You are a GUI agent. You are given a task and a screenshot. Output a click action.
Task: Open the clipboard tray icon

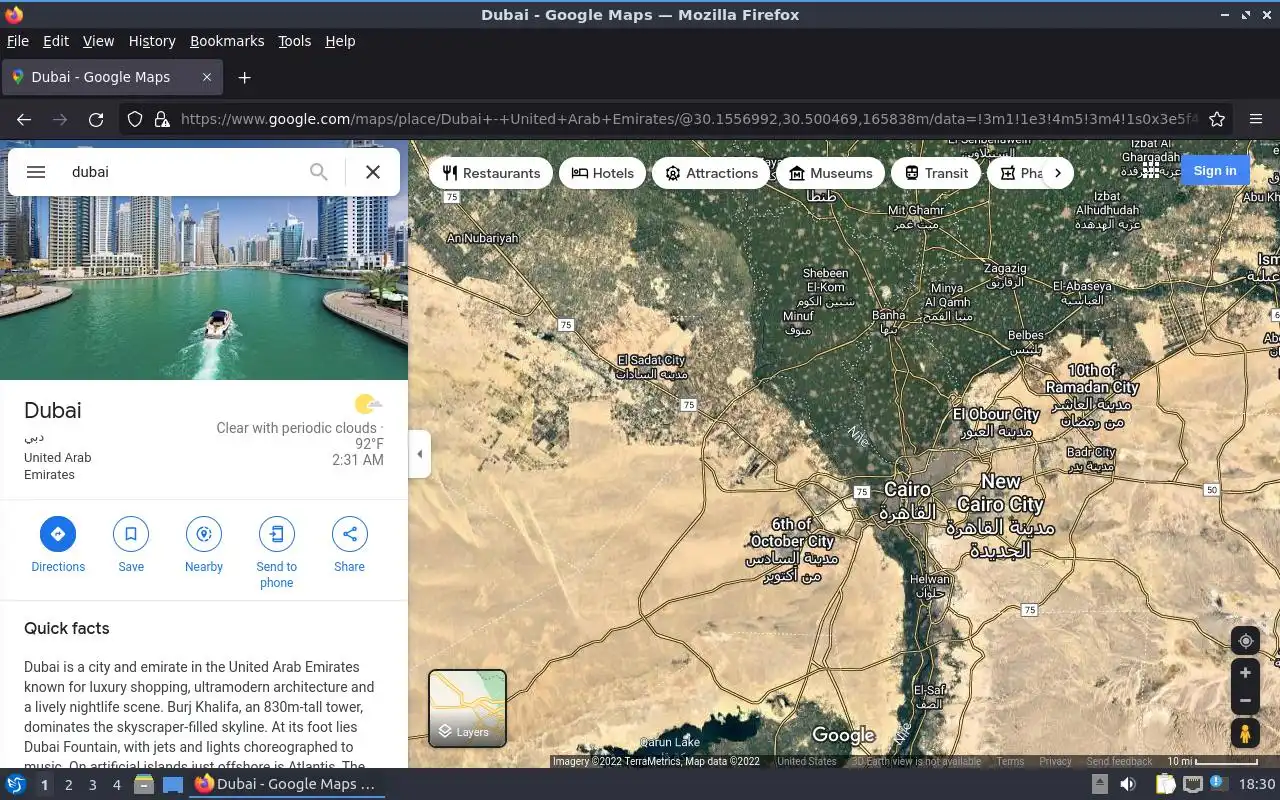1165,784
